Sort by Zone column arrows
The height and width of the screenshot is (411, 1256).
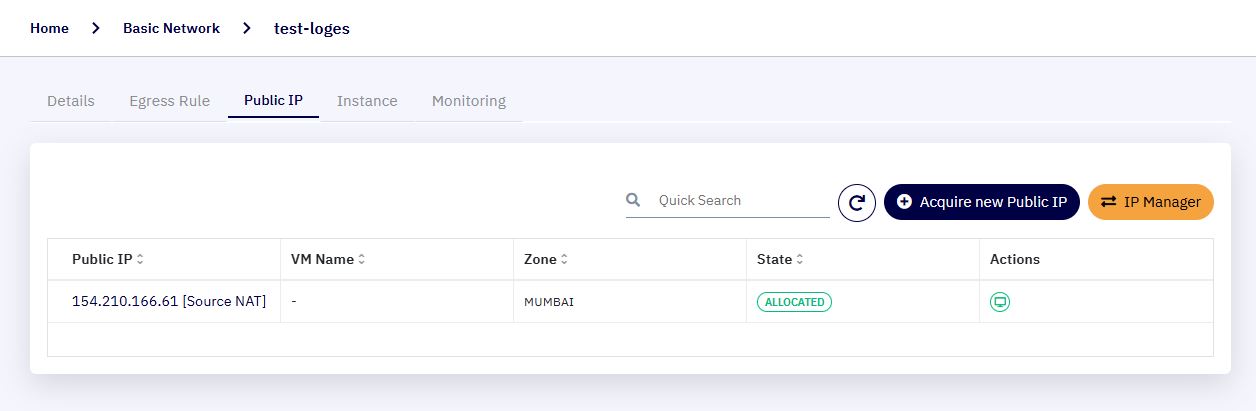[564, 259]
